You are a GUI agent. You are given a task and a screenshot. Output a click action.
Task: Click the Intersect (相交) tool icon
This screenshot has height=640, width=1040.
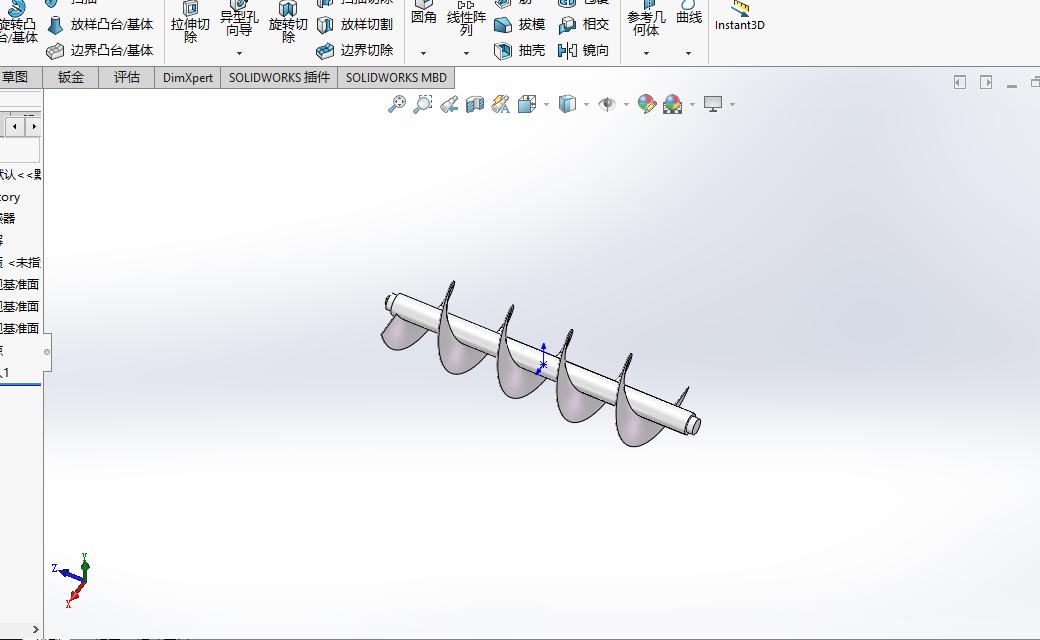point(568,25)
